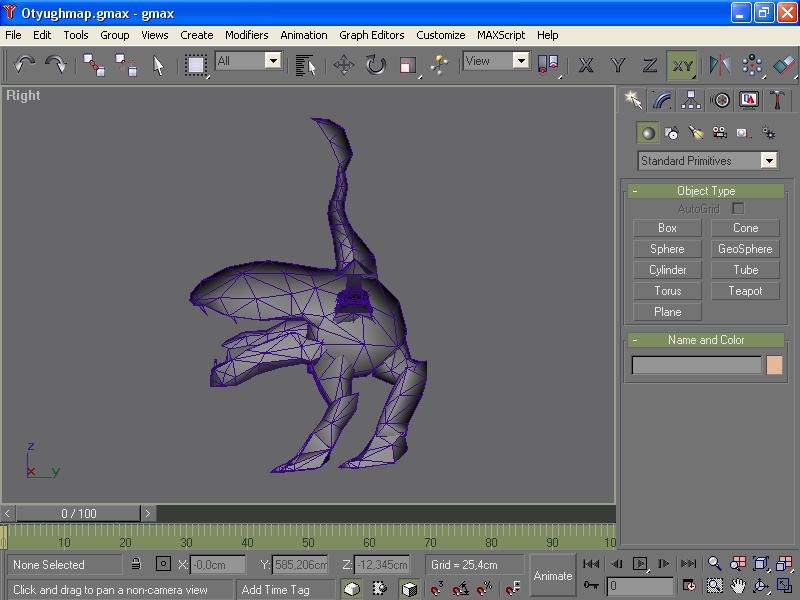
Task: Click the Undo arrow in the toolbar
Action: pyautogui.click(x=24, y=65)
